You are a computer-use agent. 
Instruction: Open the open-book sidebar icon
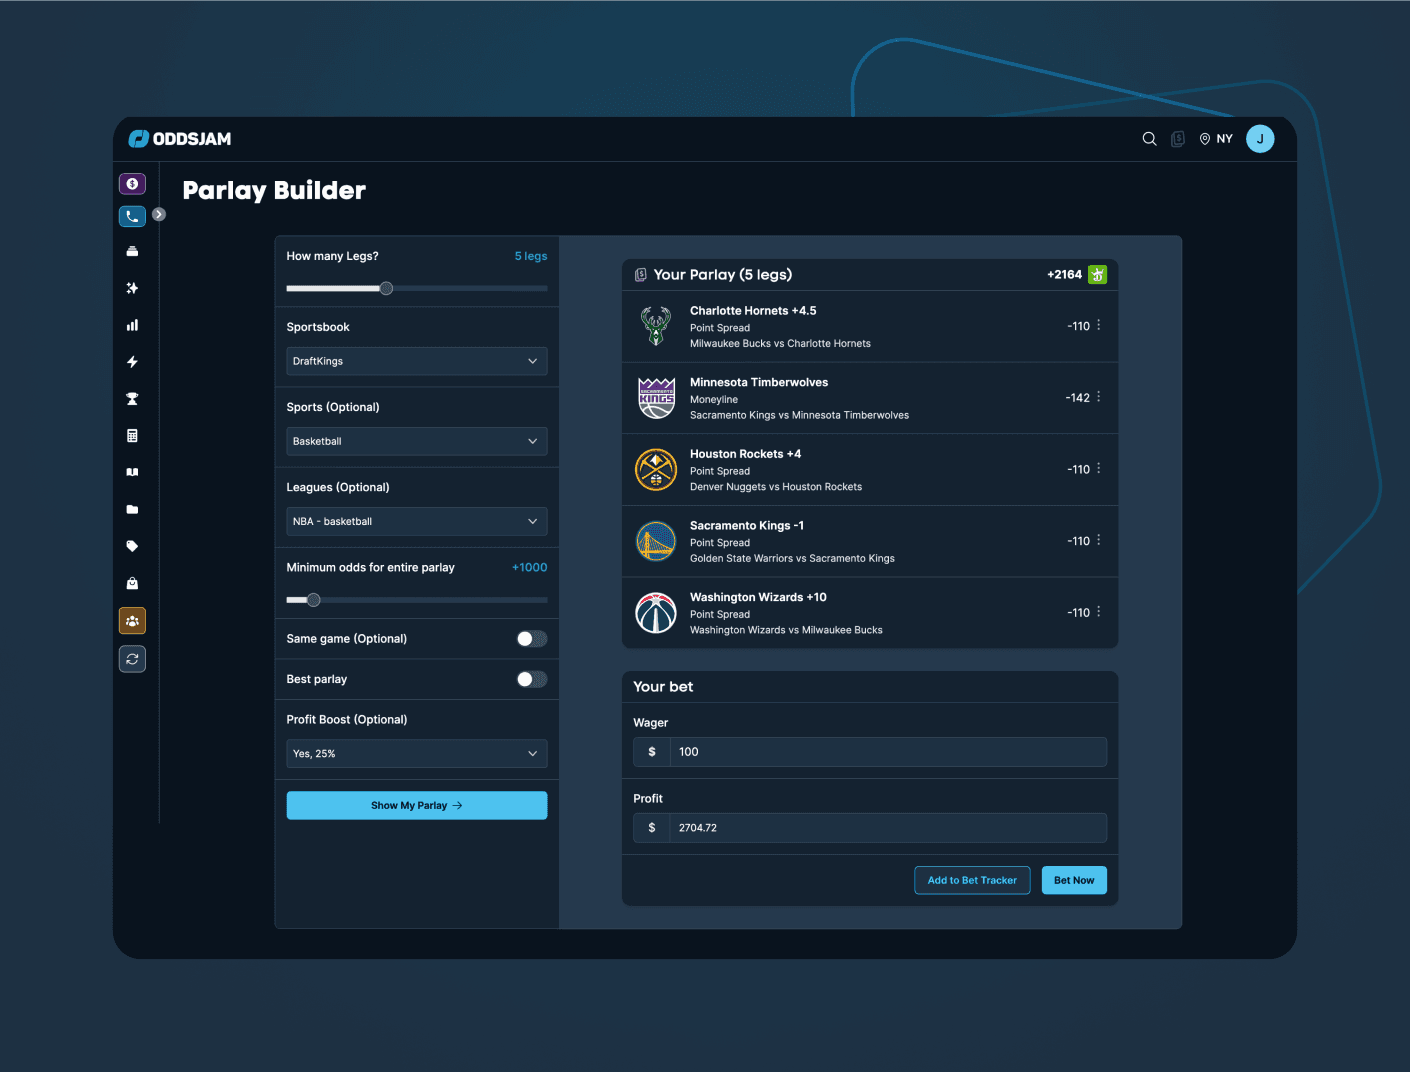pyautogui.click(x=132, y=472)
